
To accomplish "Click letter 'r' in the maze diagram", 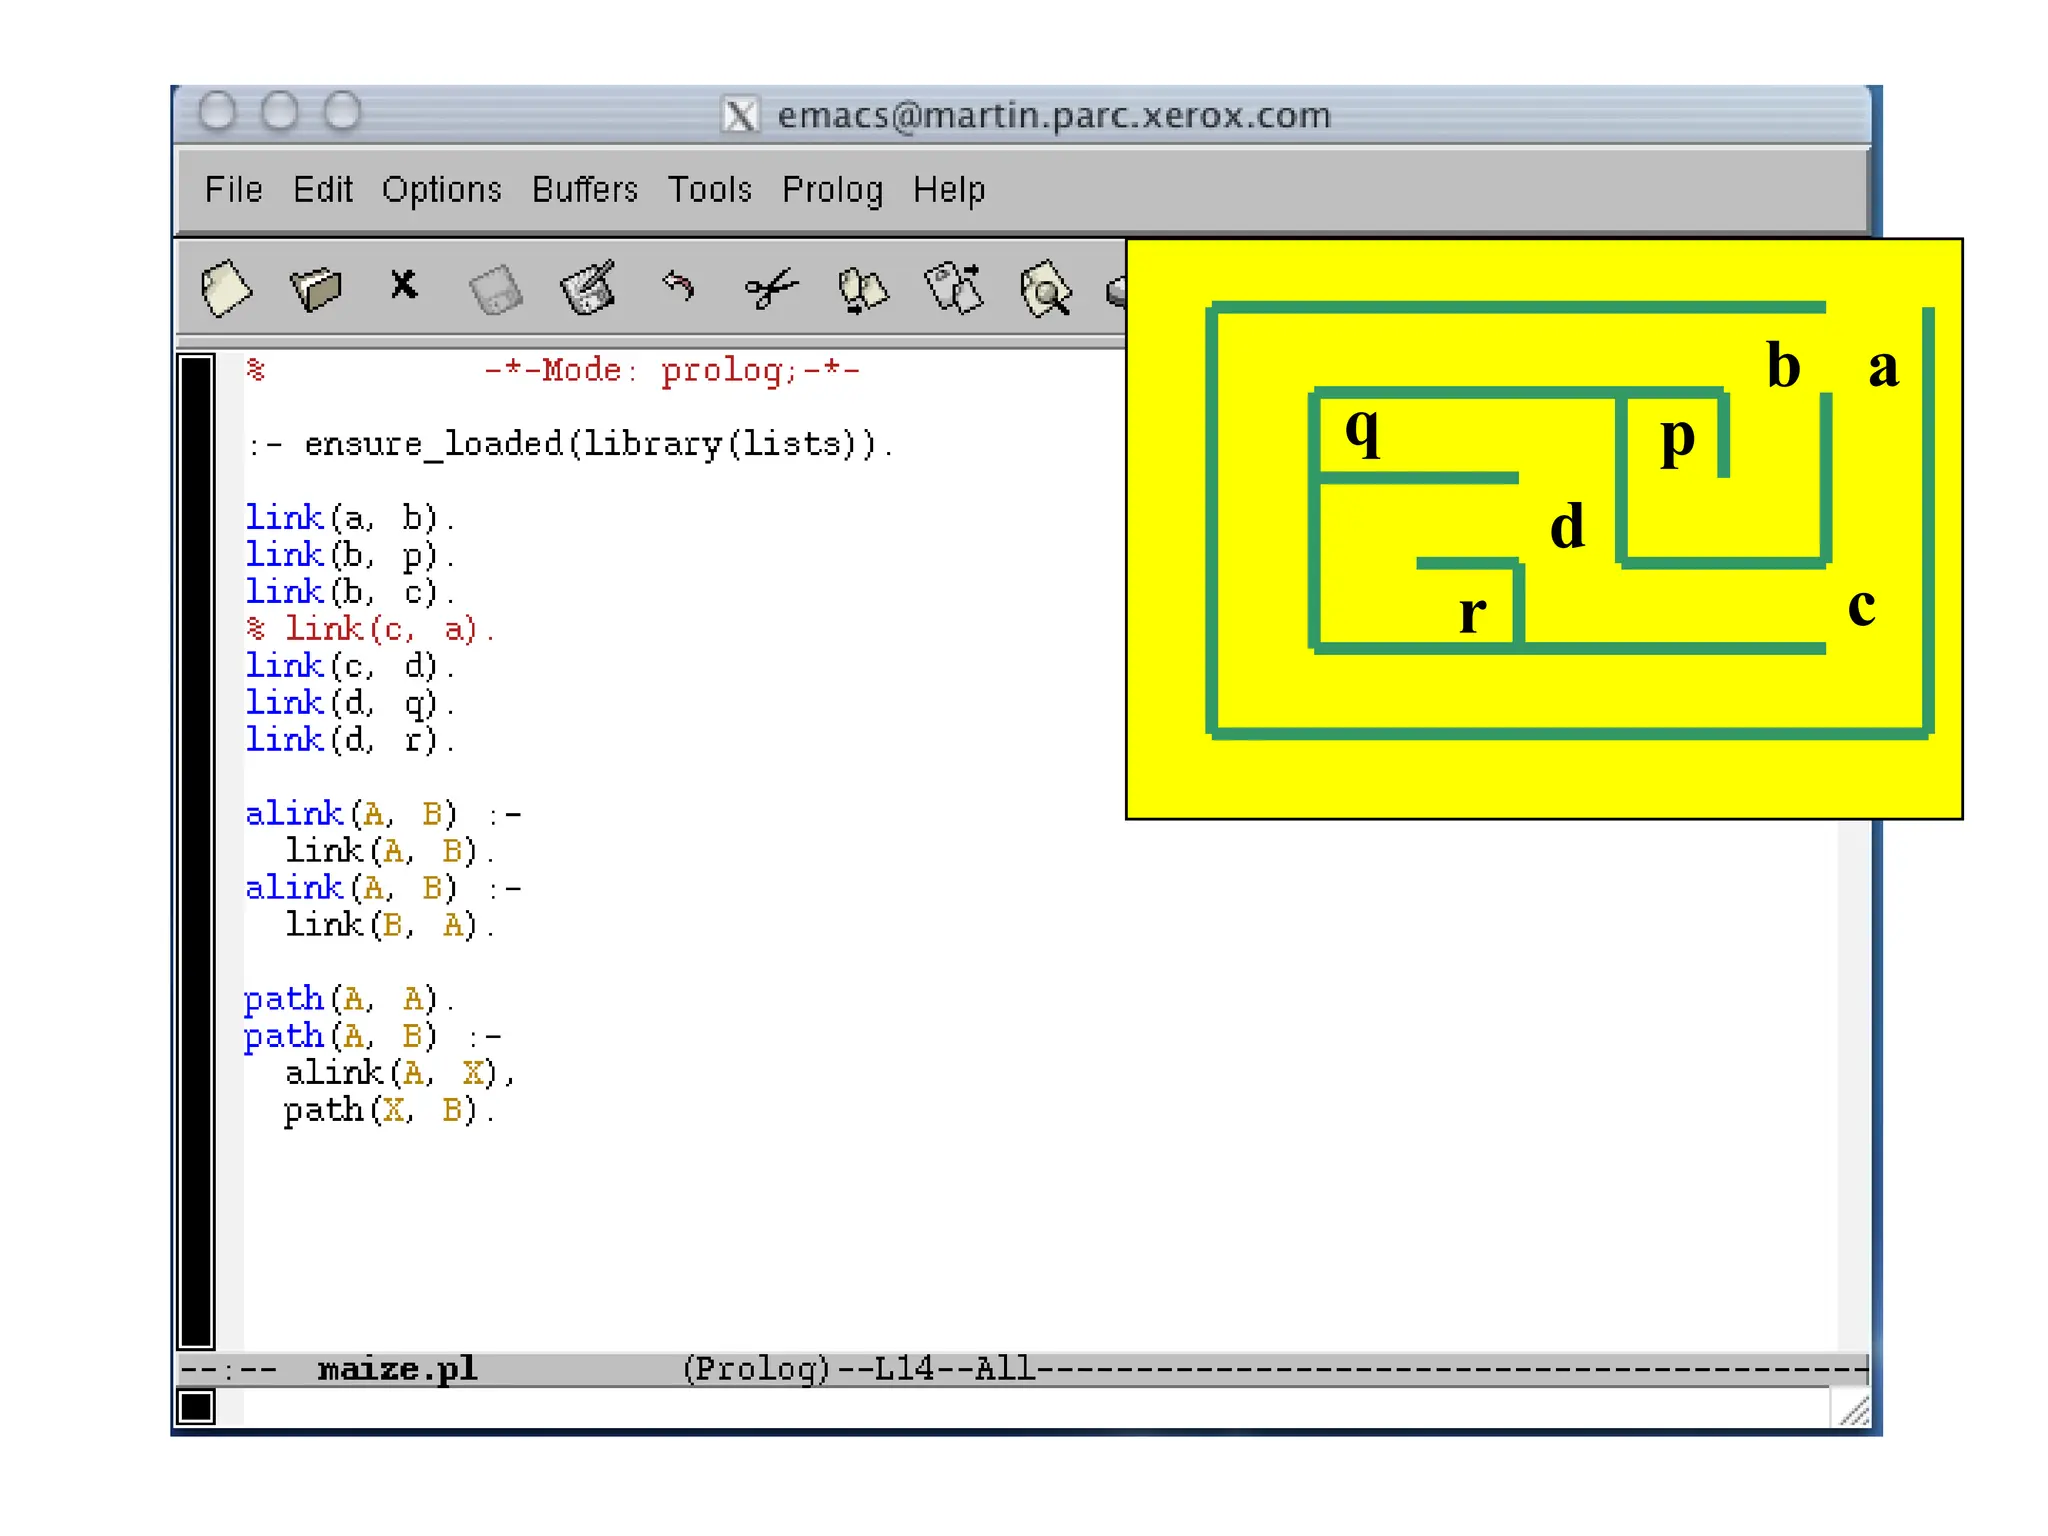I will pyautogui.click(x=1472, y=612).
